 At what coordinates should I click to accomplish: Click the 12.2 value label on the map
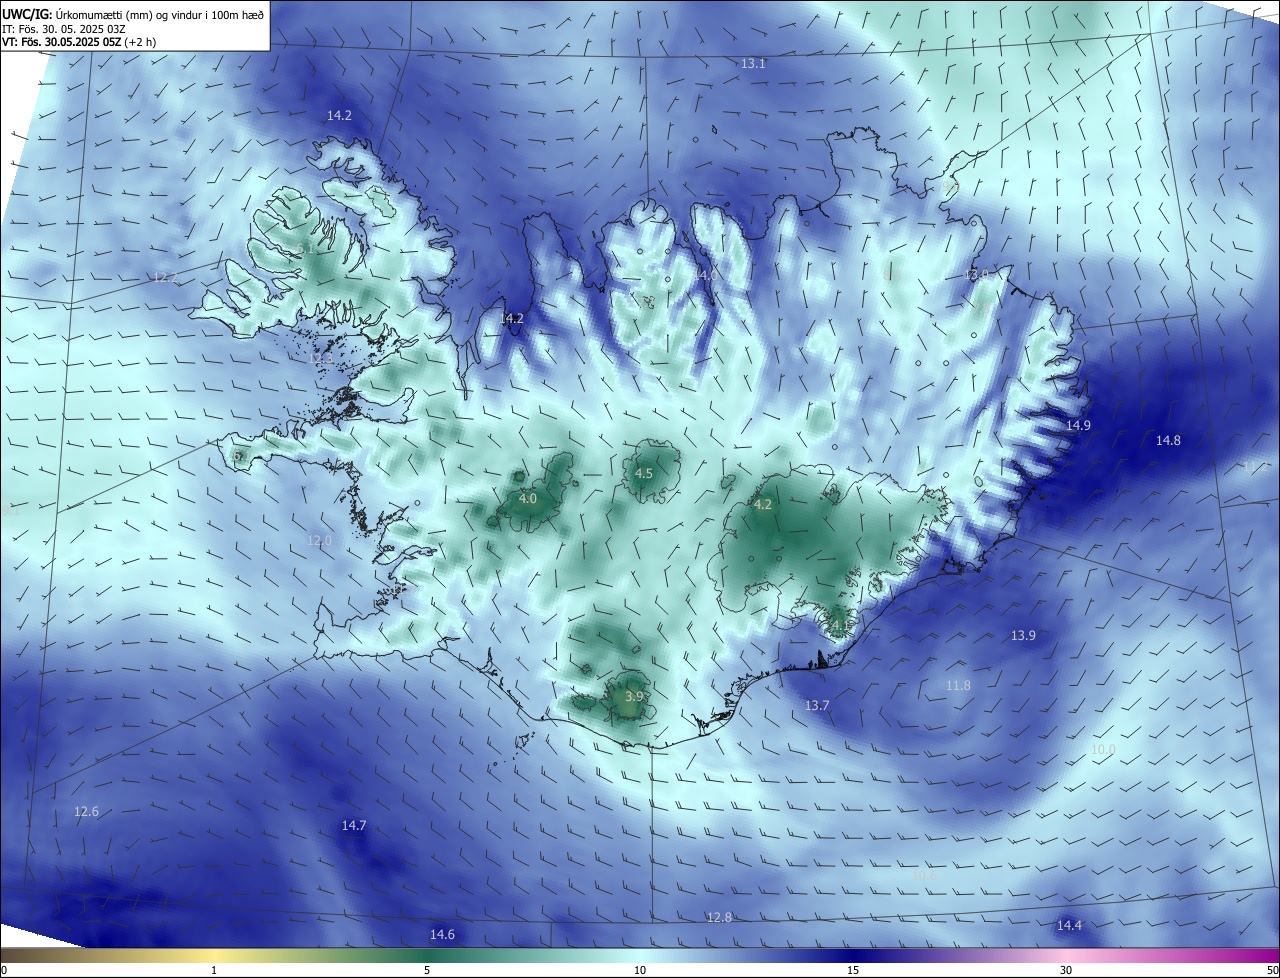pos(165,277)
